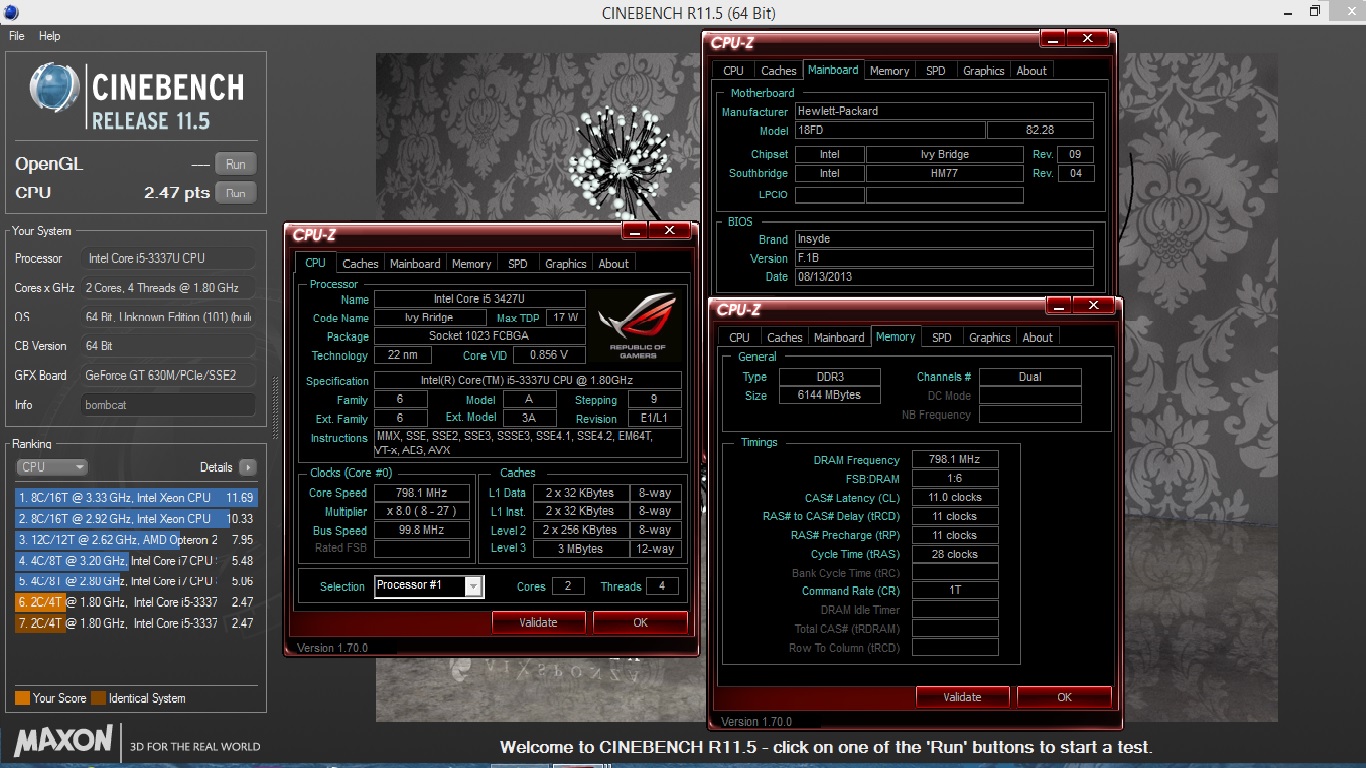The image size is (1366, 768).
Task: Click OK in the CPU-Z Memory window
Action: (1064, 697)
